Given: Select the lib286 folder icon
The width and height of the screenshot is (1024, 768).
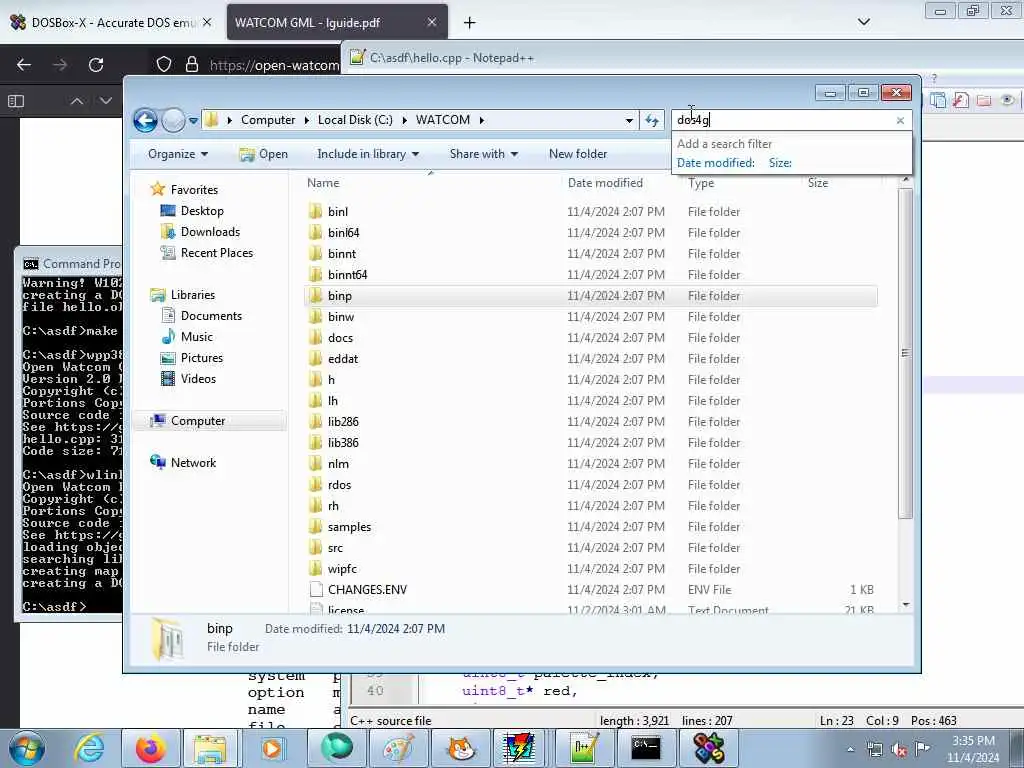Looking at the screenshot, I should (315, 421).
